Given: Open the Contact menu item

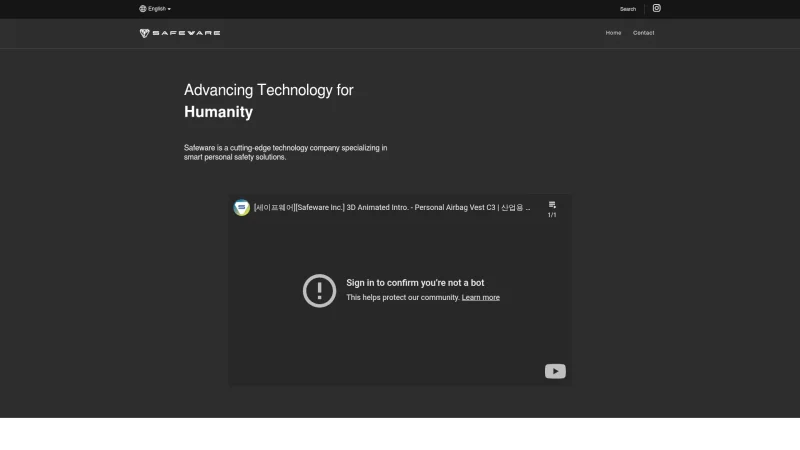Looking at the screenshot, I should pyautogui.click(x=643, y=33).
